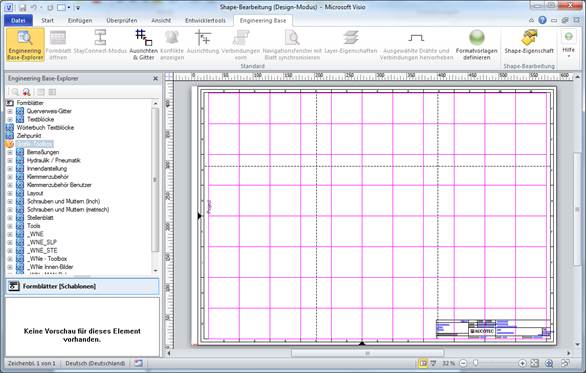586x373 pixels.
Task: Click Deutsch (Deutschland) language in status bar
Action: click(x=95, y=363)
